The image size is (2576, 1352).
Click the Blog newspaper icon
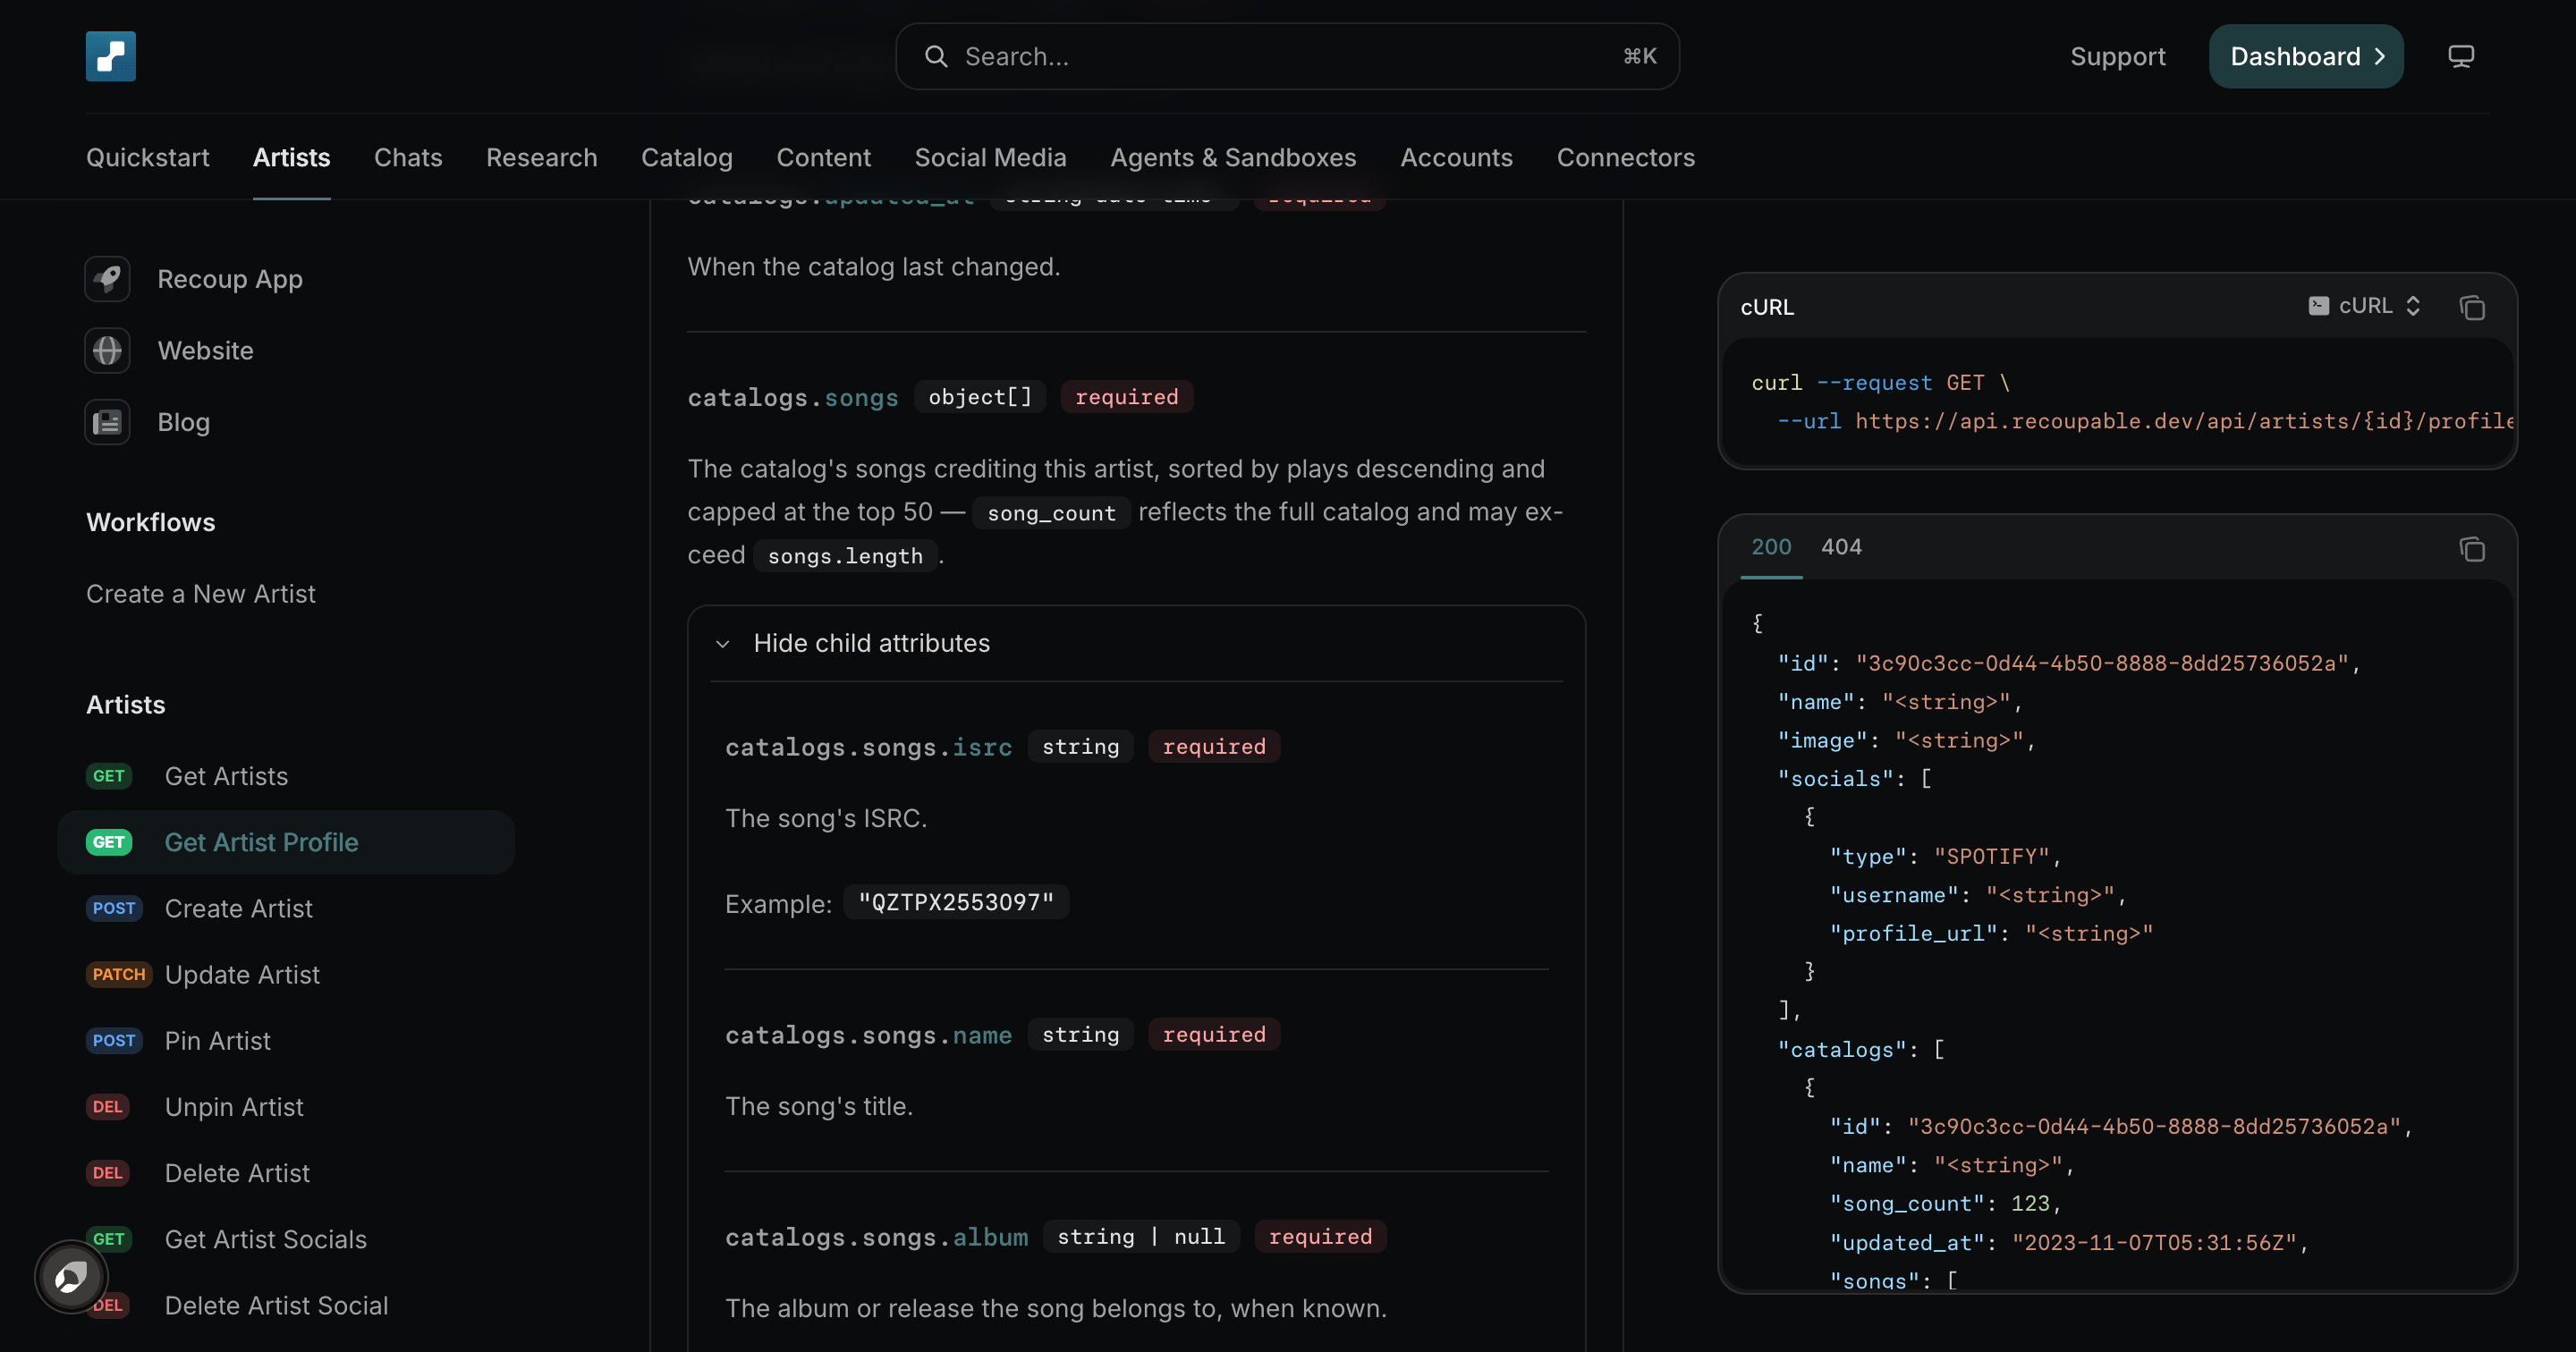click(x=107, y=423)
